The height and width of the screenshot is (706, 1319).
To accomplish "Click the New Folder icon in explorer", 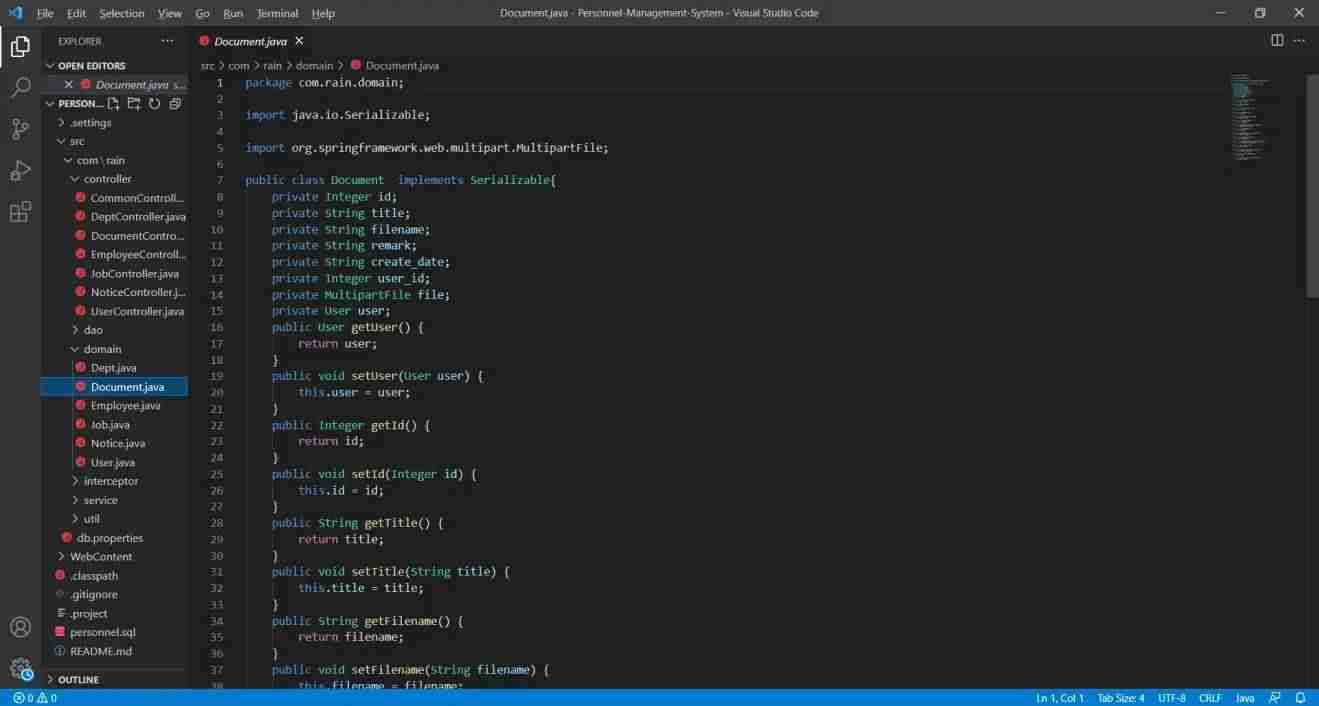I will 134,103.
